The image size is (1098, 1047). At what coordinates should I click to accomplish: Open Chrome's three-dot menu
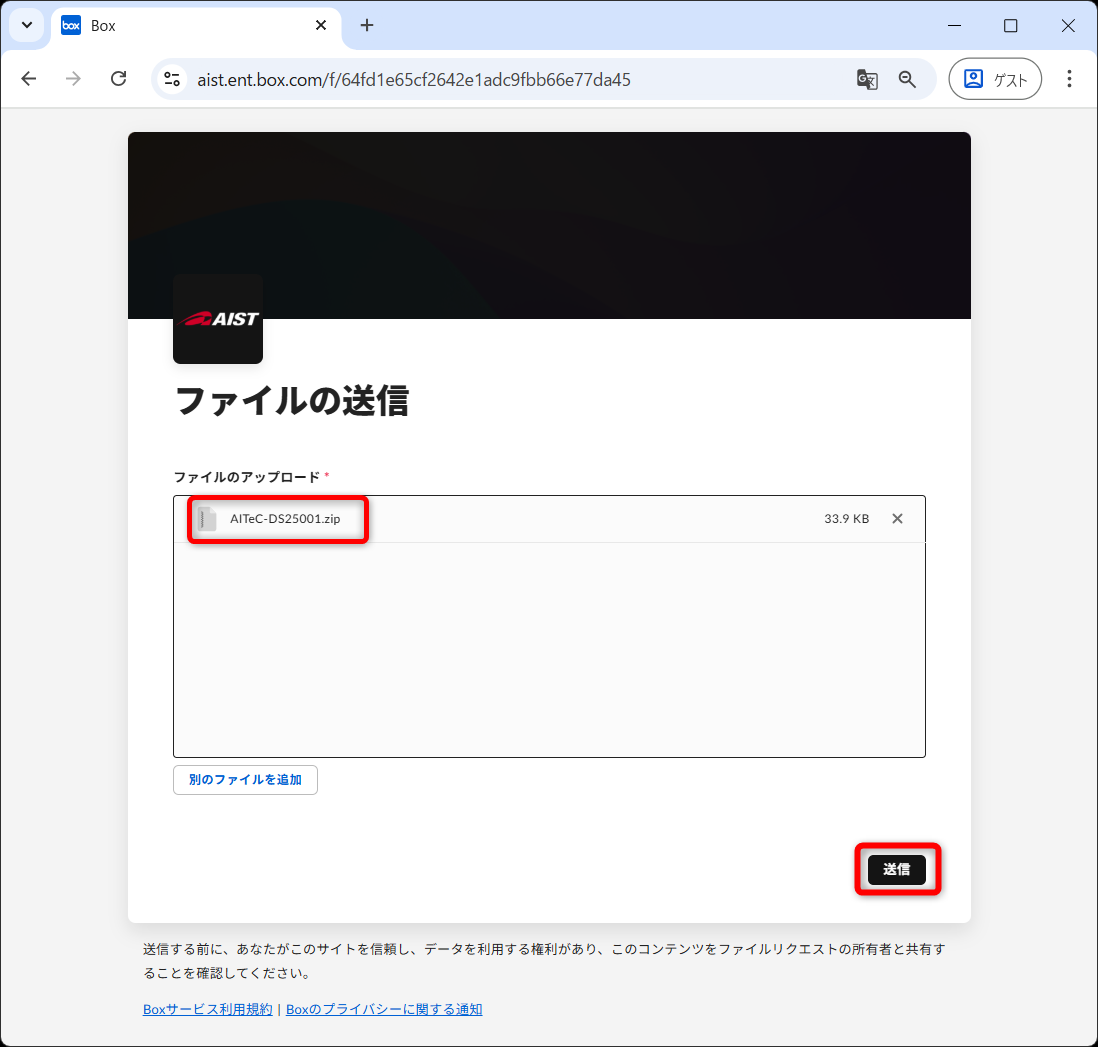click(x=1069, y=79)
